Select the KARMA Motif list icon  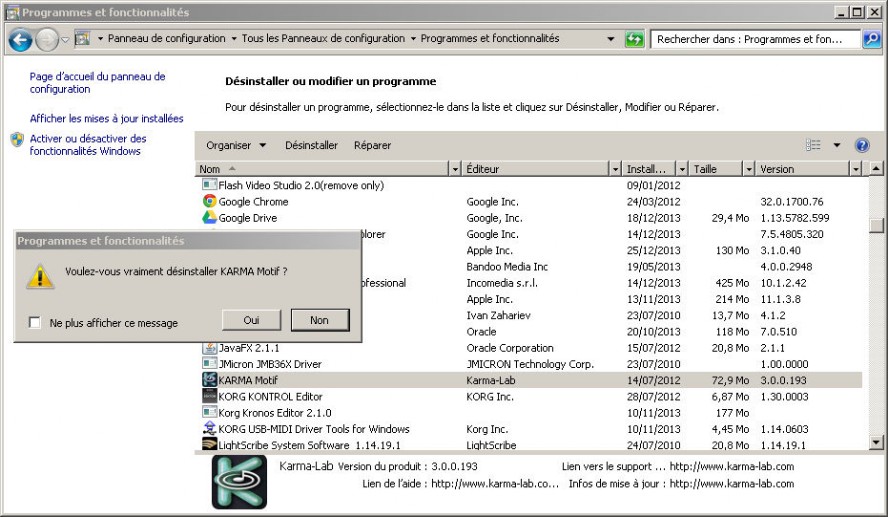point(210,380)
